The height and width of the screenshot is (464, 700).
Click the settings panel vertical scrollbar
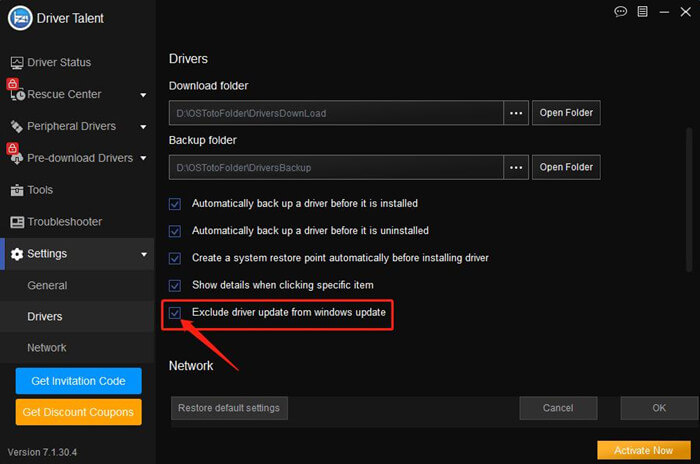689,200
